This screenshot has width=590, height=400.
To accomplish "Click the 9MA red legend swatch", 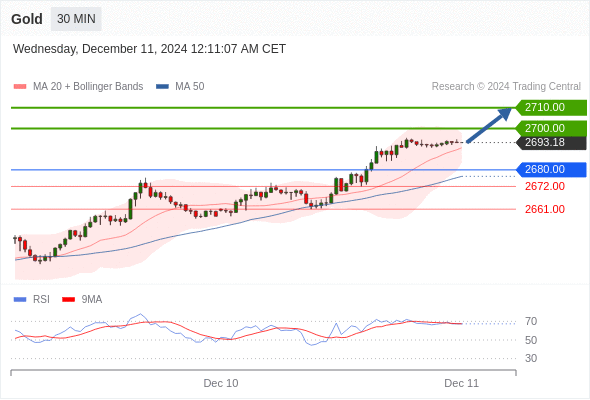I will pos(68,300).
